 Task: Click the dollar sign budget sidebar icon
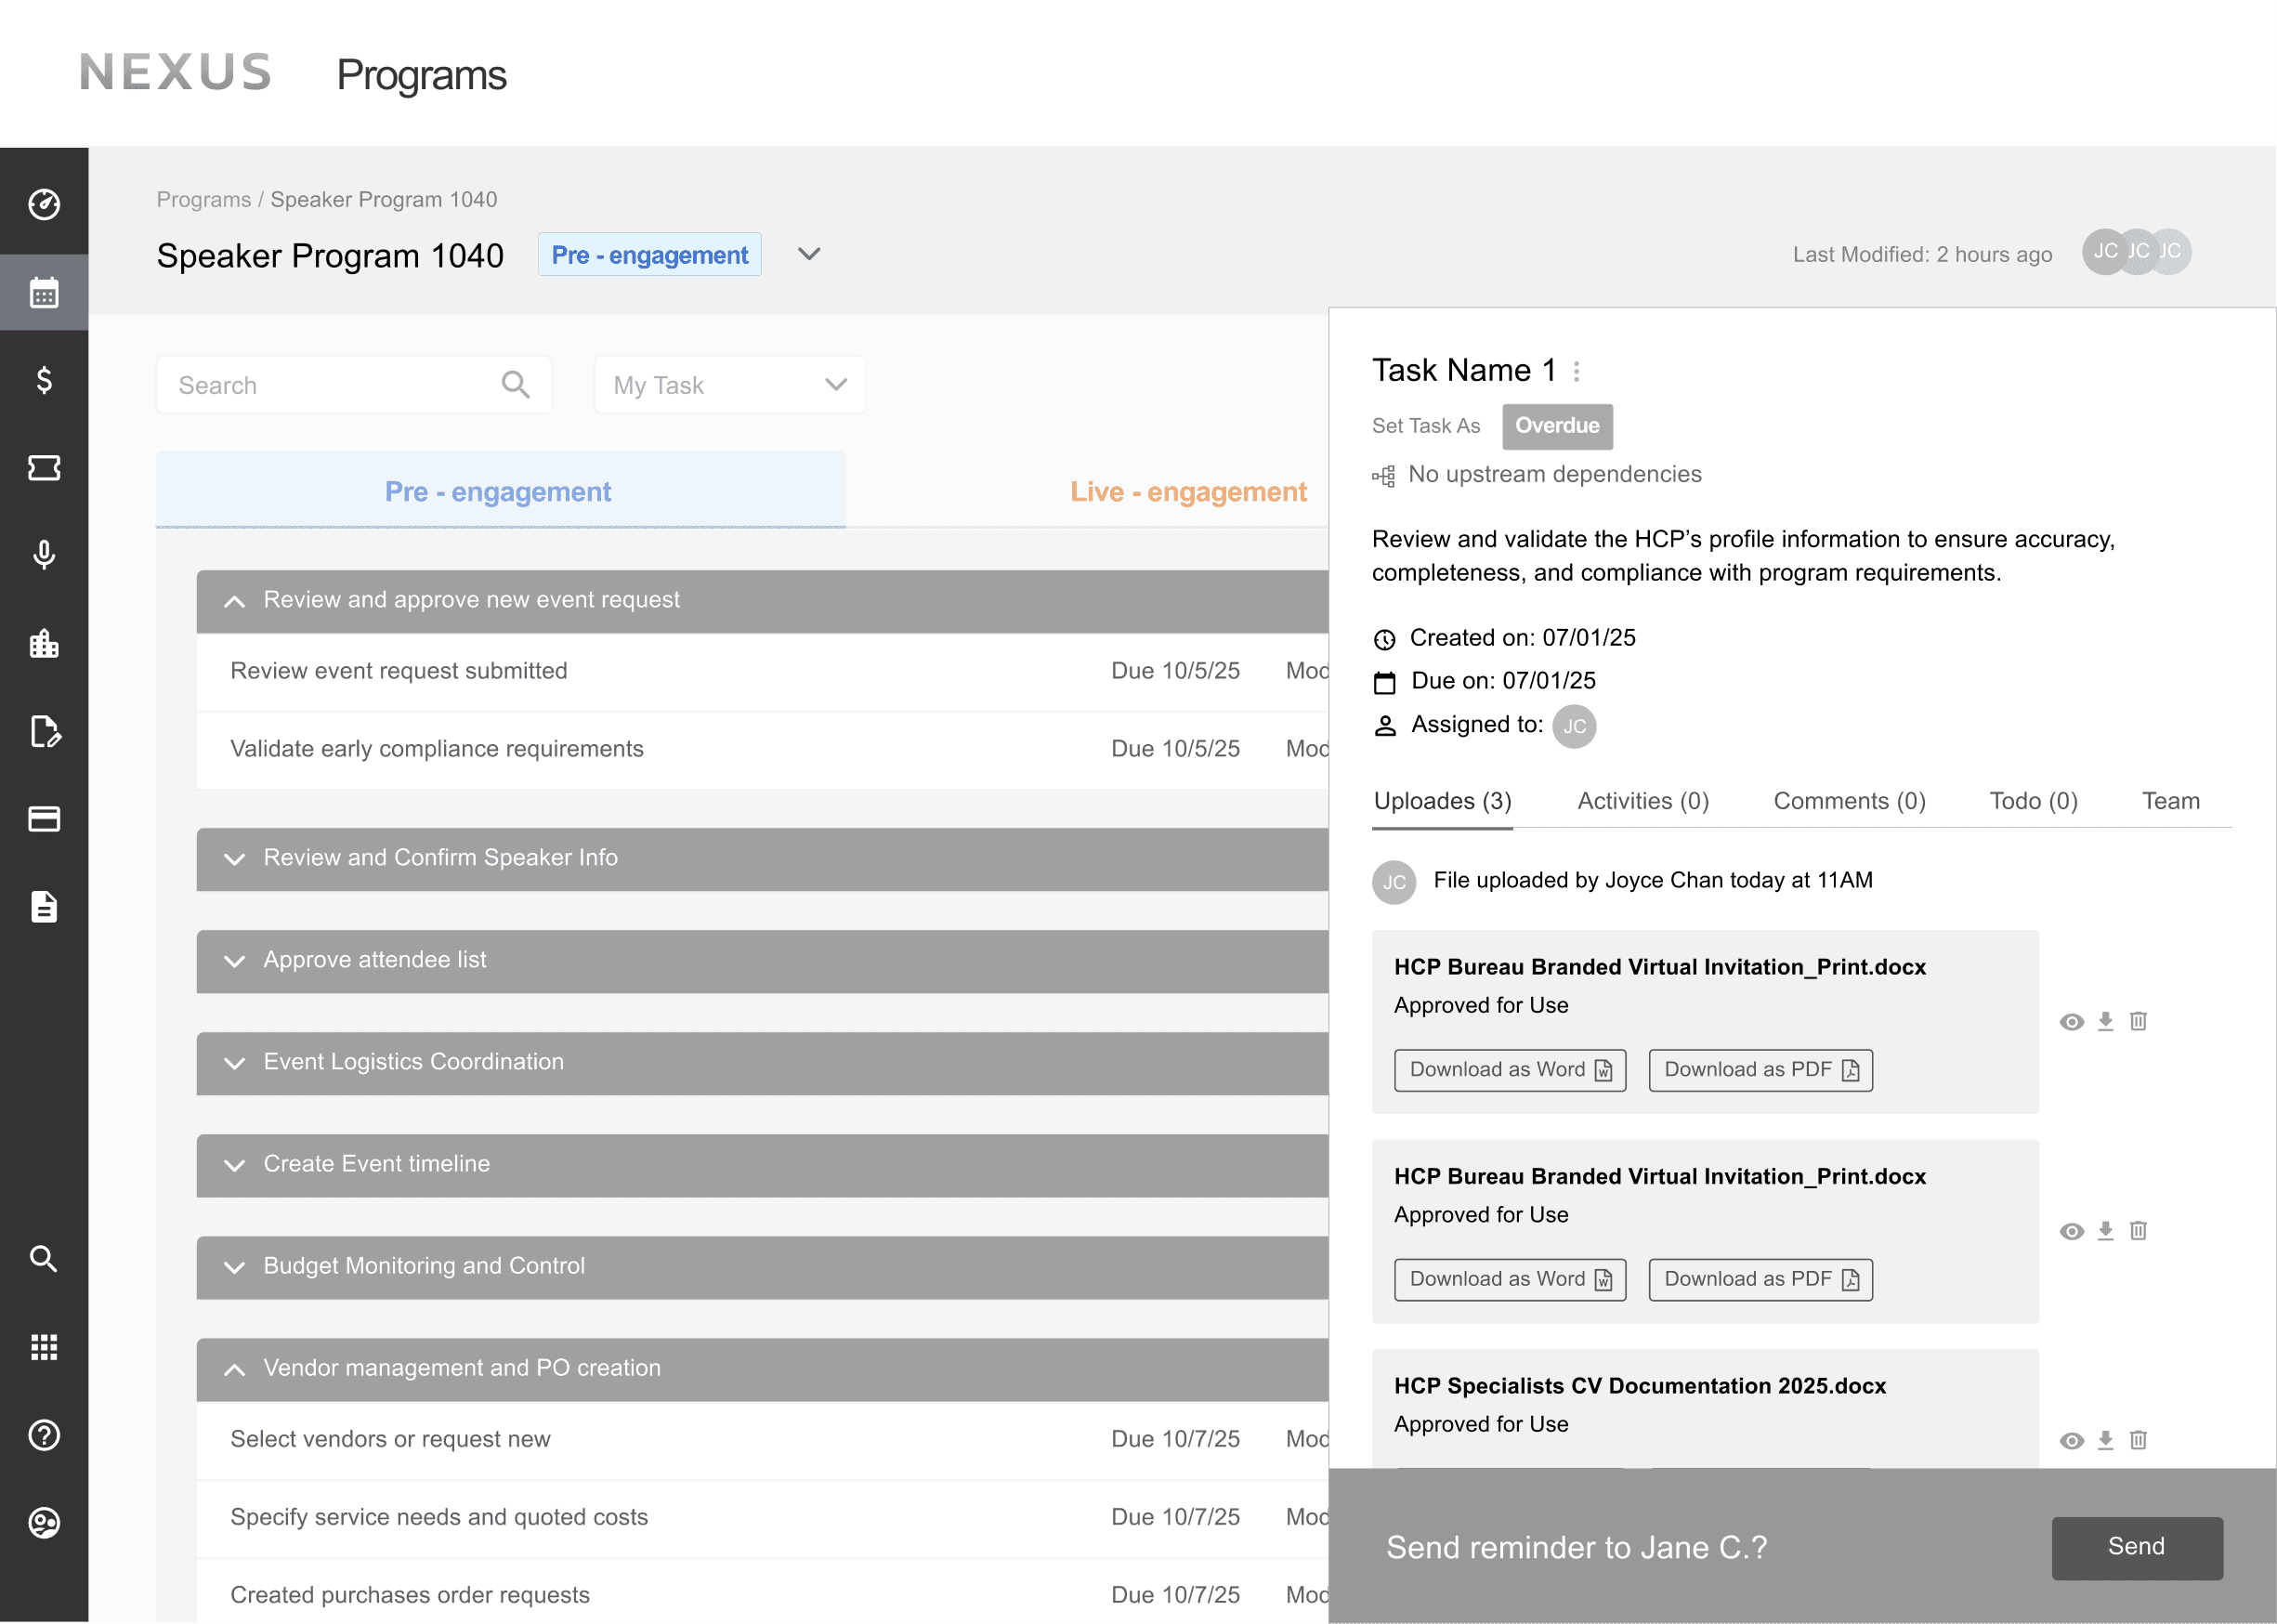tap(44, 380)
